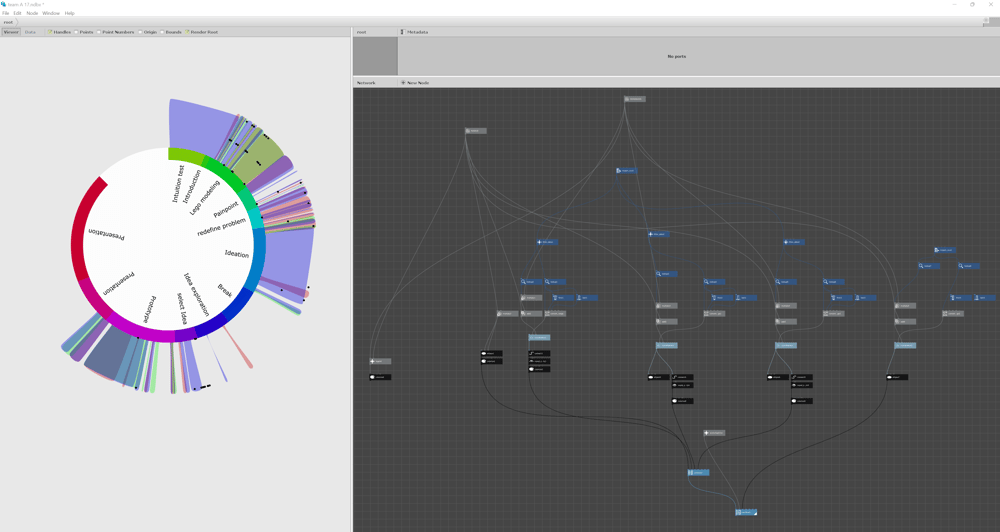Select the teal combine node above the rendered node
The image size is (1000, 532).
698,473
